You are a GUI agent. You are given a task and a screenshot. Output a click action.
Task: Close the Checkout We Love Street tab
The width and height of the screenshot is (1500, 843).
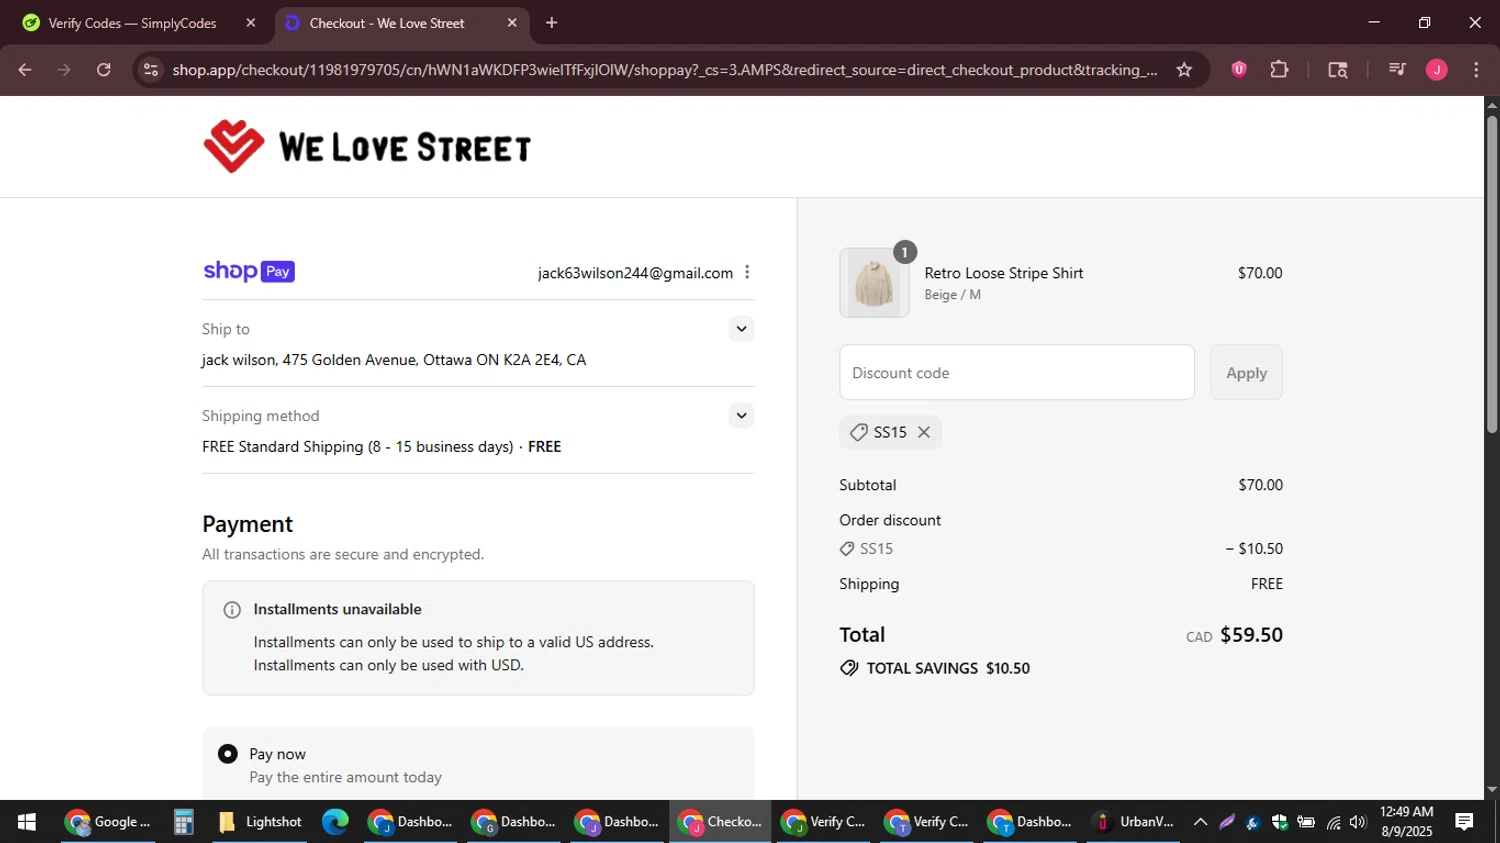512,23
